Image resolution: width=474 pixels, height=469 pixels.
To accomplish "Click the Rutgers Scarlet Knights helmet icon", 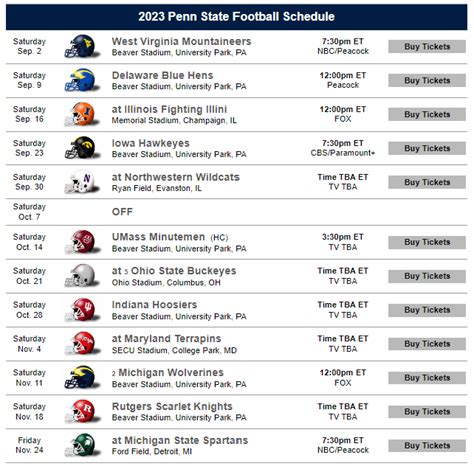I will click(82, 412).
